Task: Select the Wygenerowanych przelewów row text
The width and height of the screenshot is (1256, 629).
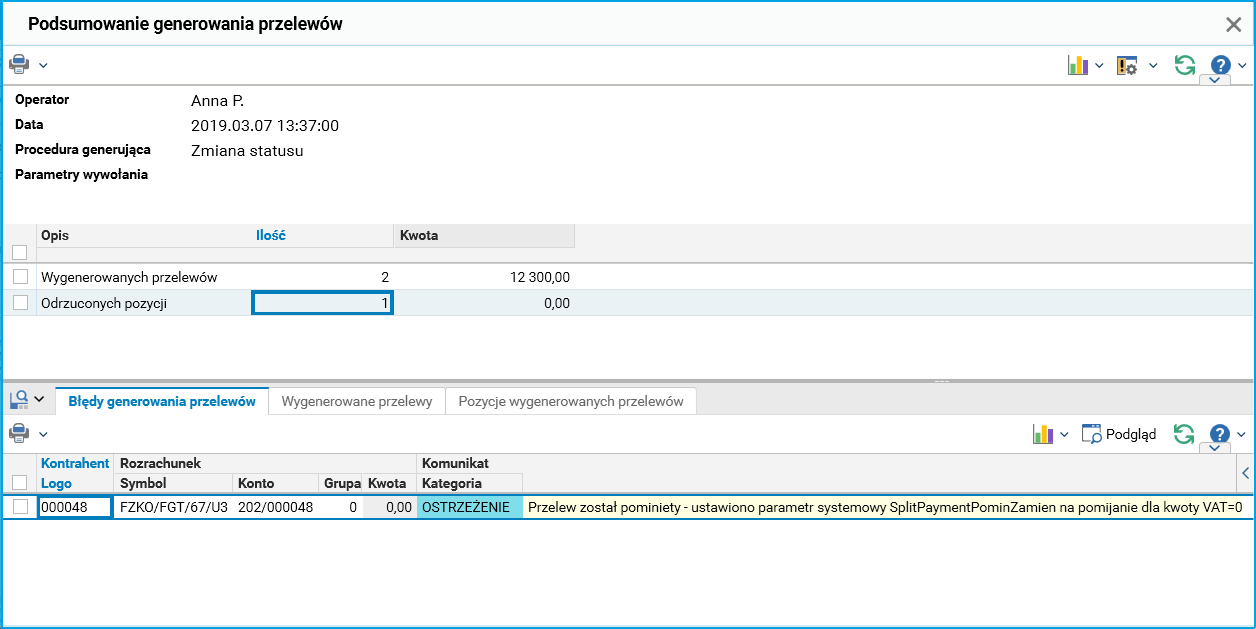Action: pyautogui.click(x=129, y=277)
